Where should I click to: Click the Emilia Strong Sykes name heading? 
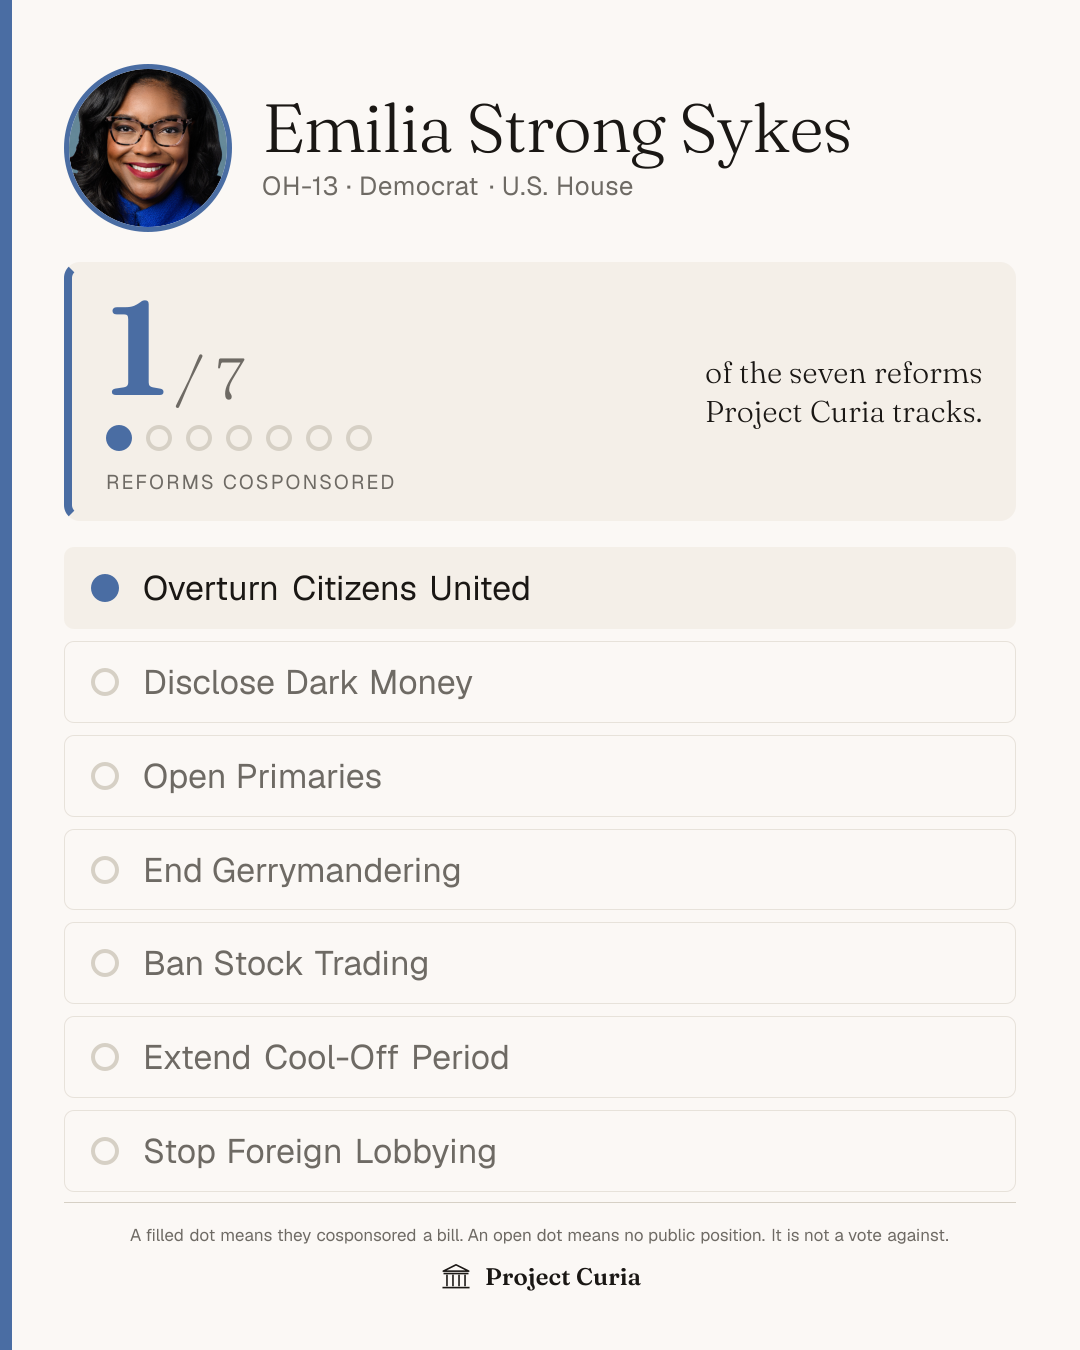tap(557, 130)
